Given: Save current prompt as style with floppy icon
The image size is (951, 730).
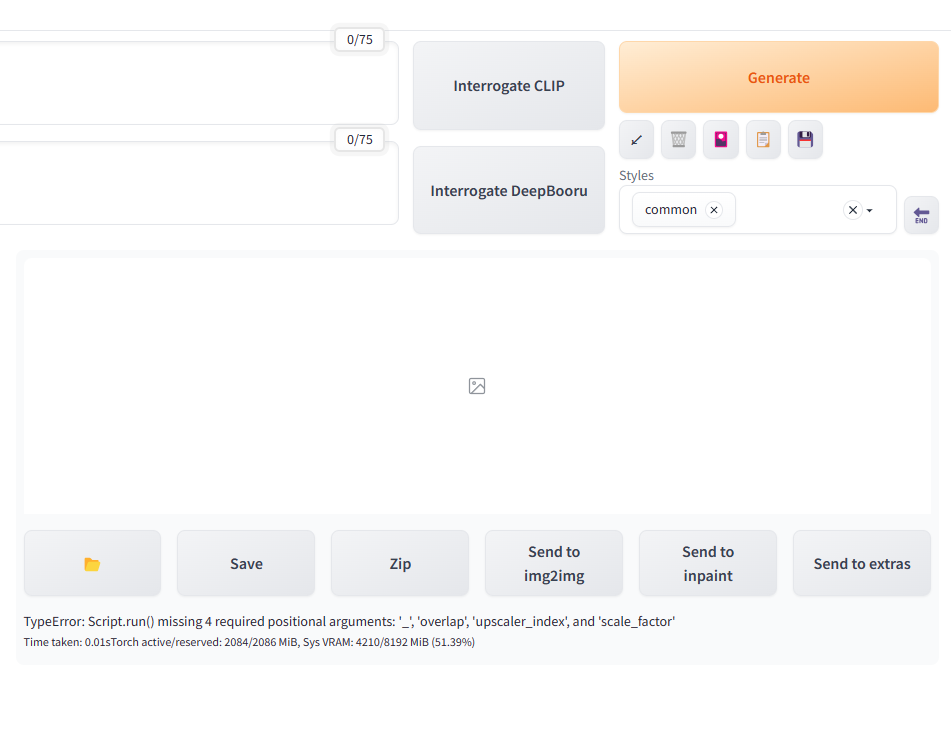Looking at the screenshot, I should (x=805, y=139).
